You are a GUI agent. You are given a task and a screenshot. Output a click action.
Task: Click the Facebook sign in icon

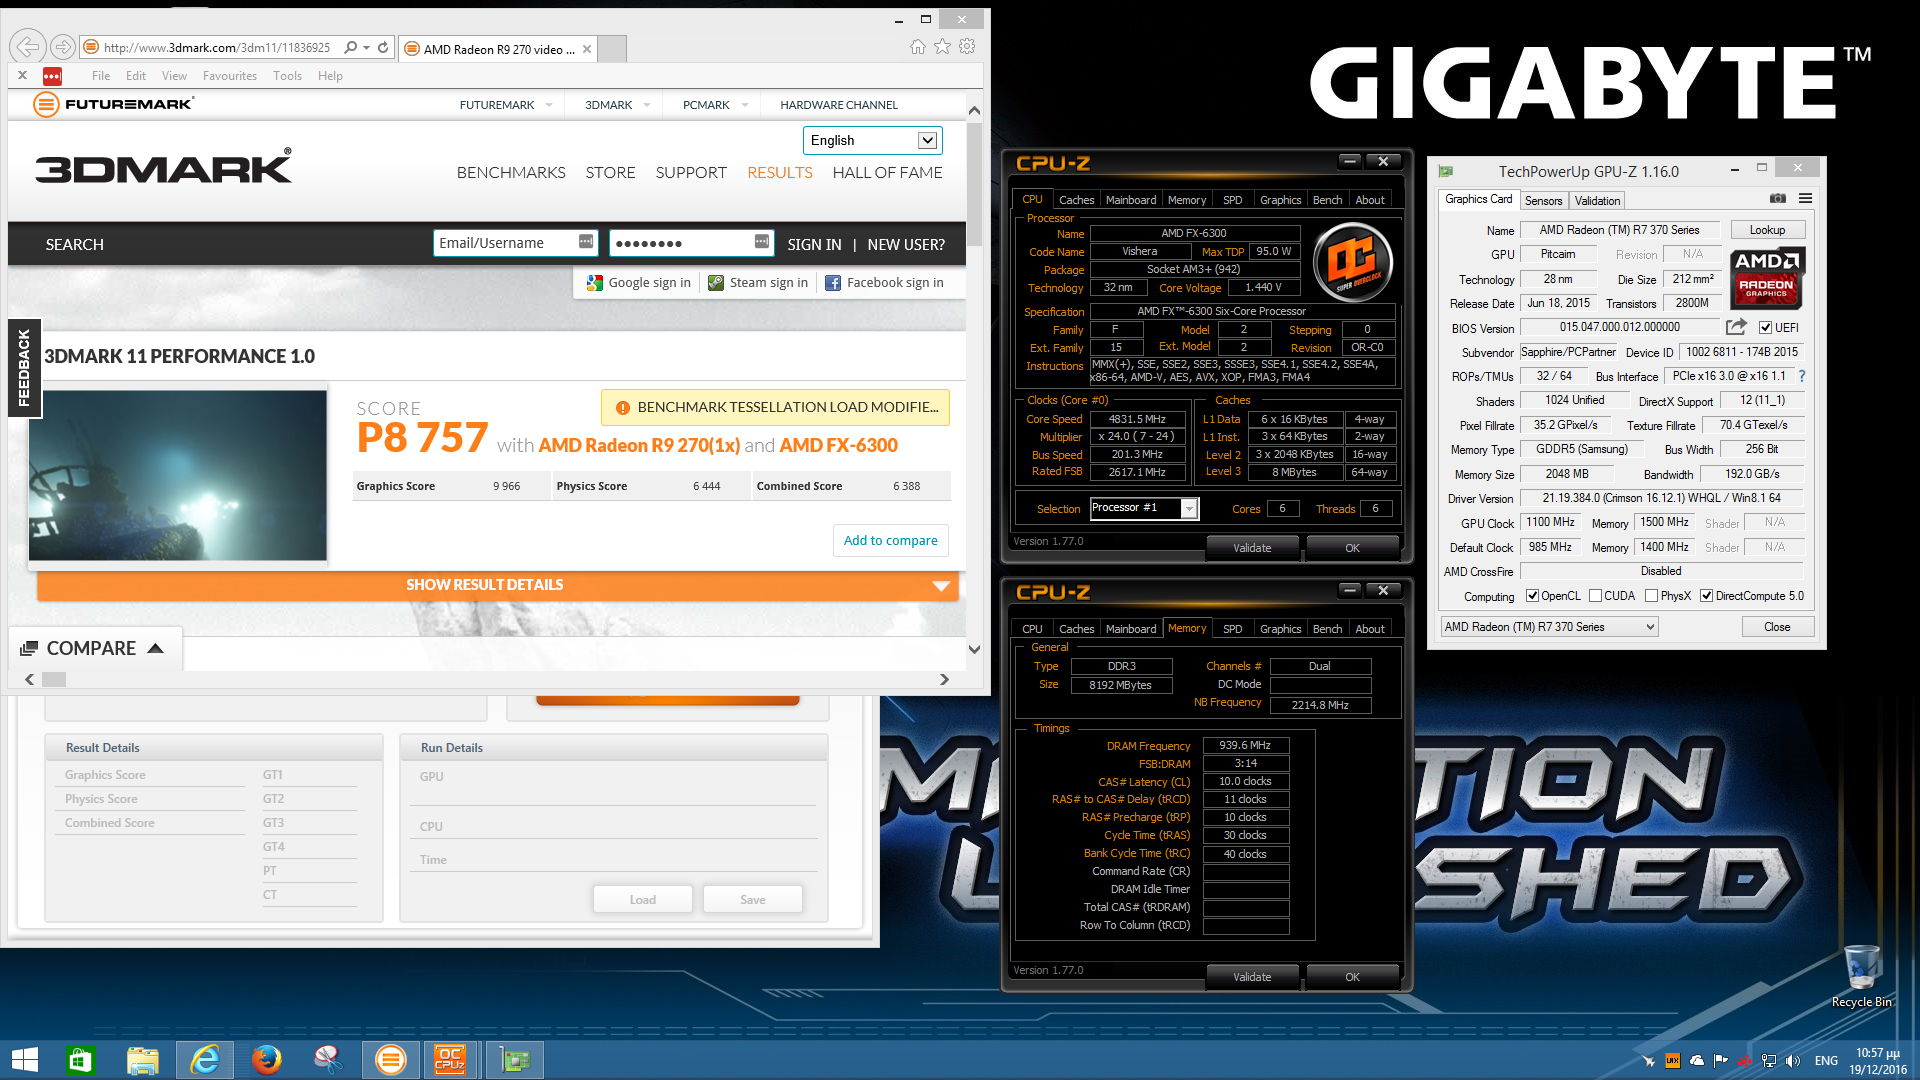833,283
